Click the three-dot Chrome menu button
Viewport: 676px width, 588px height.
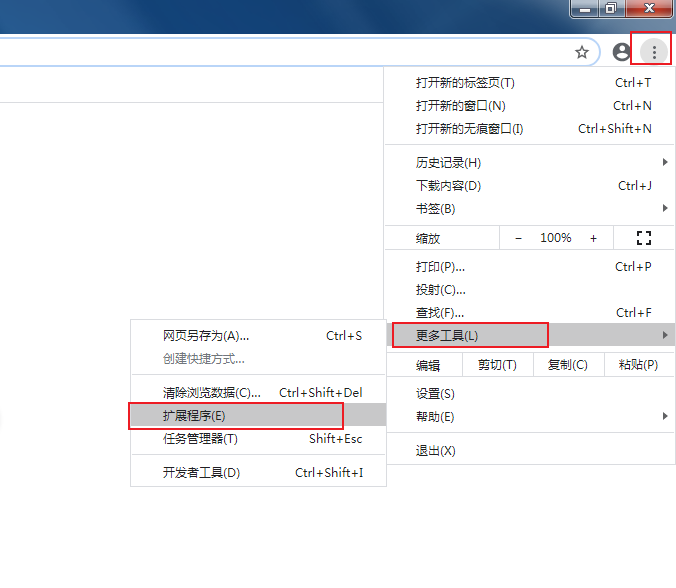pos(654,52)
